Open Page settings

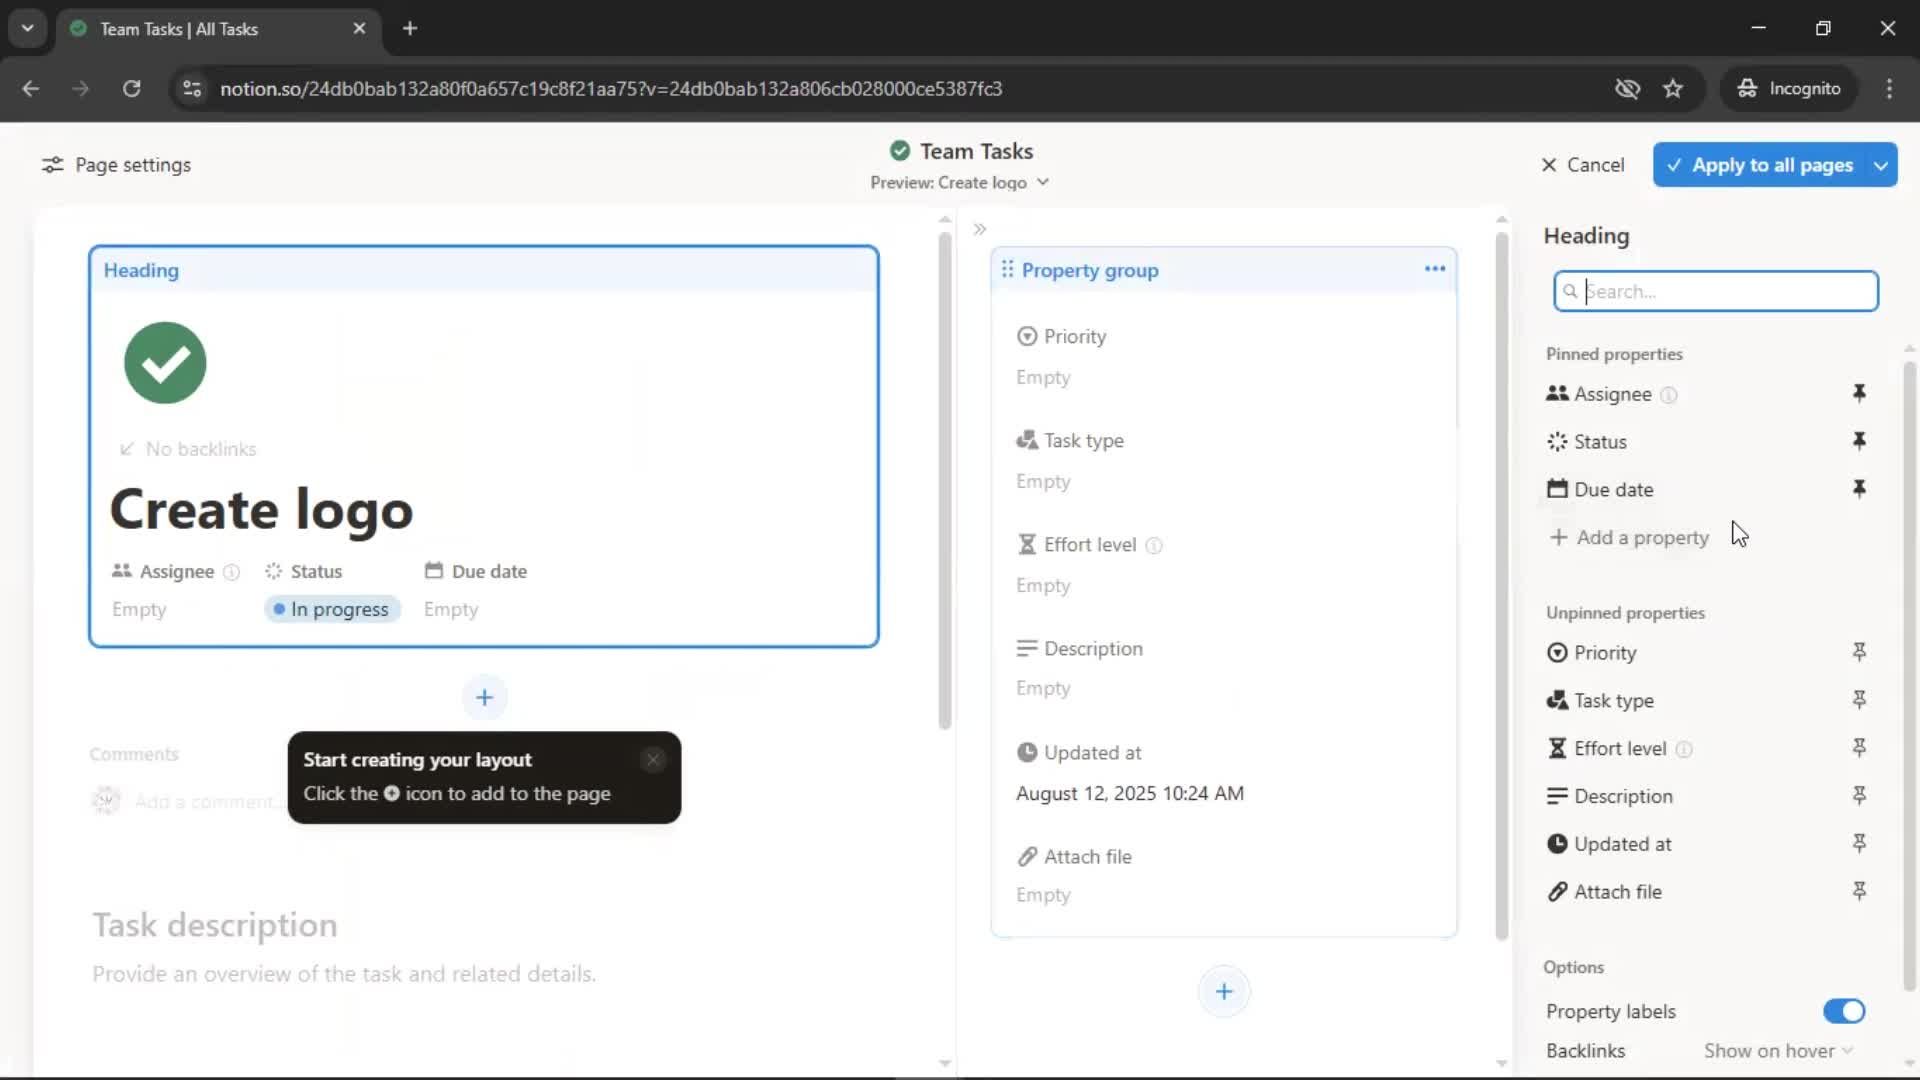[x=116, y=165]
